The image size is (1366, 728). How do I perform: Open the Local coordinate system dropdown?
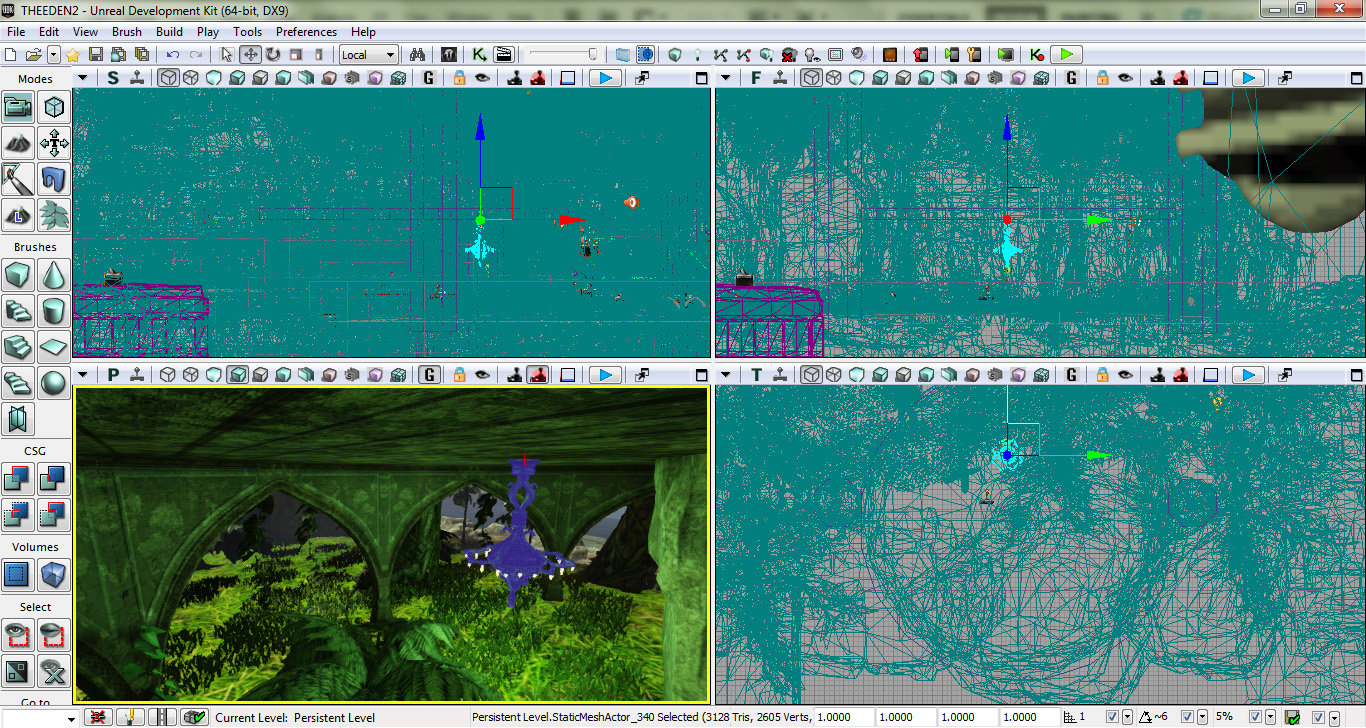pos(369,54)
